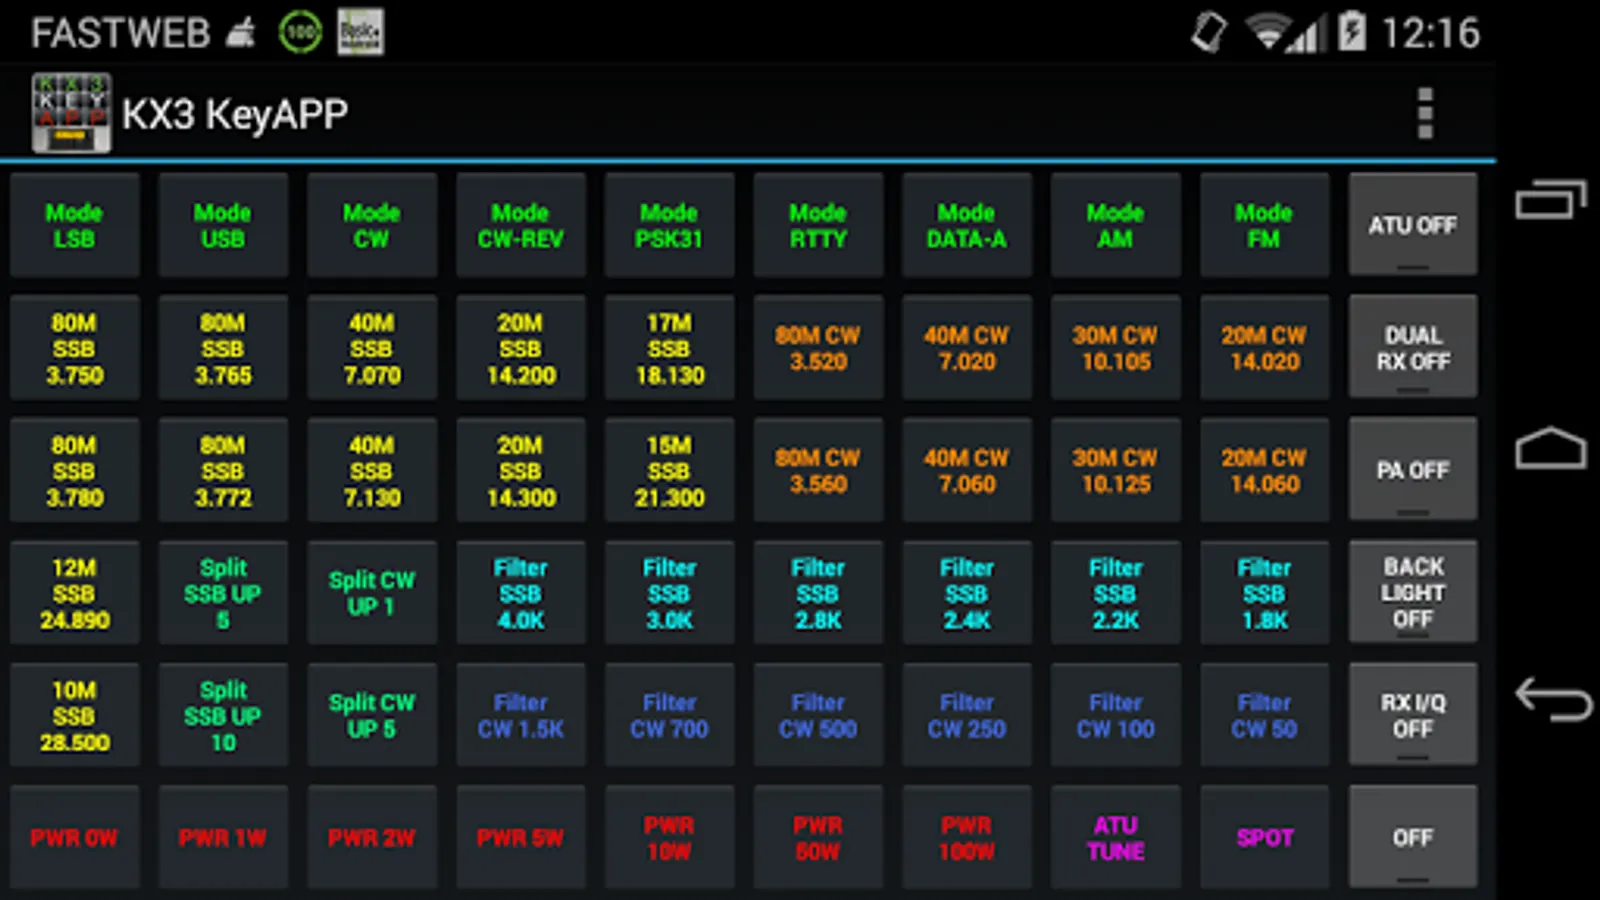This screenshot has height=900, width=1600.
Task: Activate Split SSB UP 5
Action: [223, 593]
